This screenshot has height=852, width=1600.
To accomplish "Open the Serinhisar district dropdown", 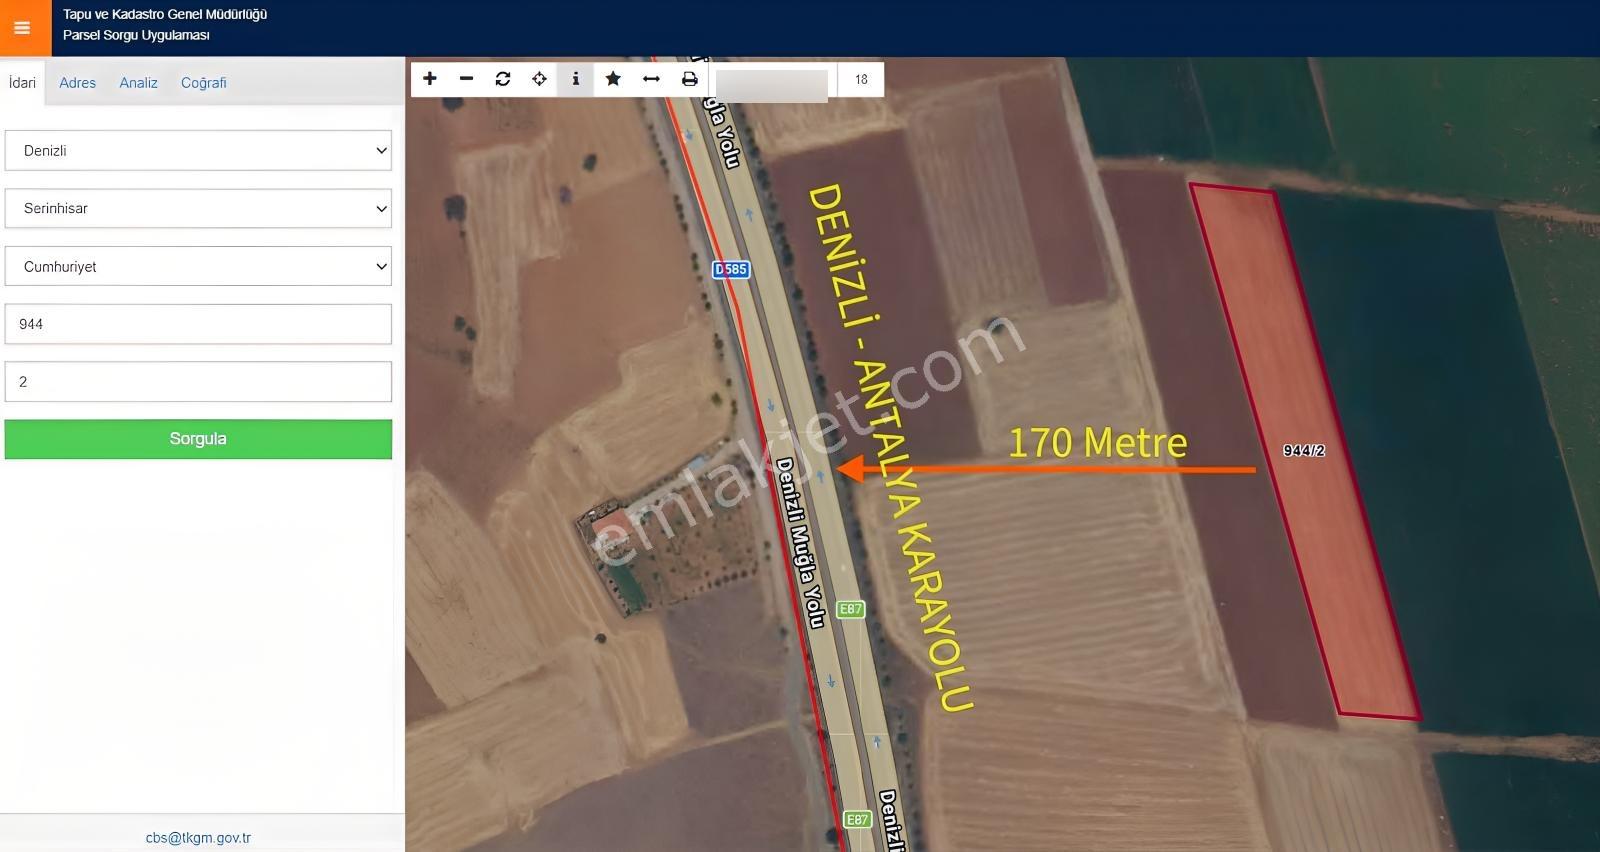I will (x=198, y=209).
